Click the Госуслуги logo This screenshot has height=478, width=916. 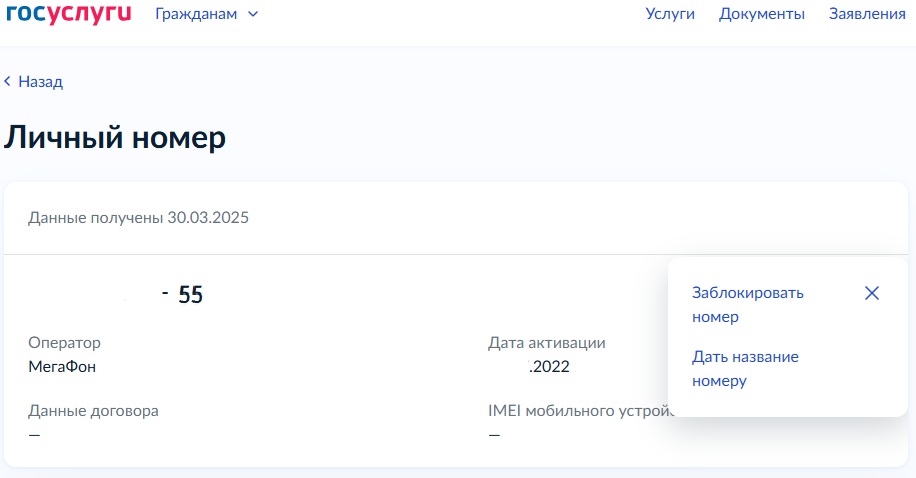67,13
